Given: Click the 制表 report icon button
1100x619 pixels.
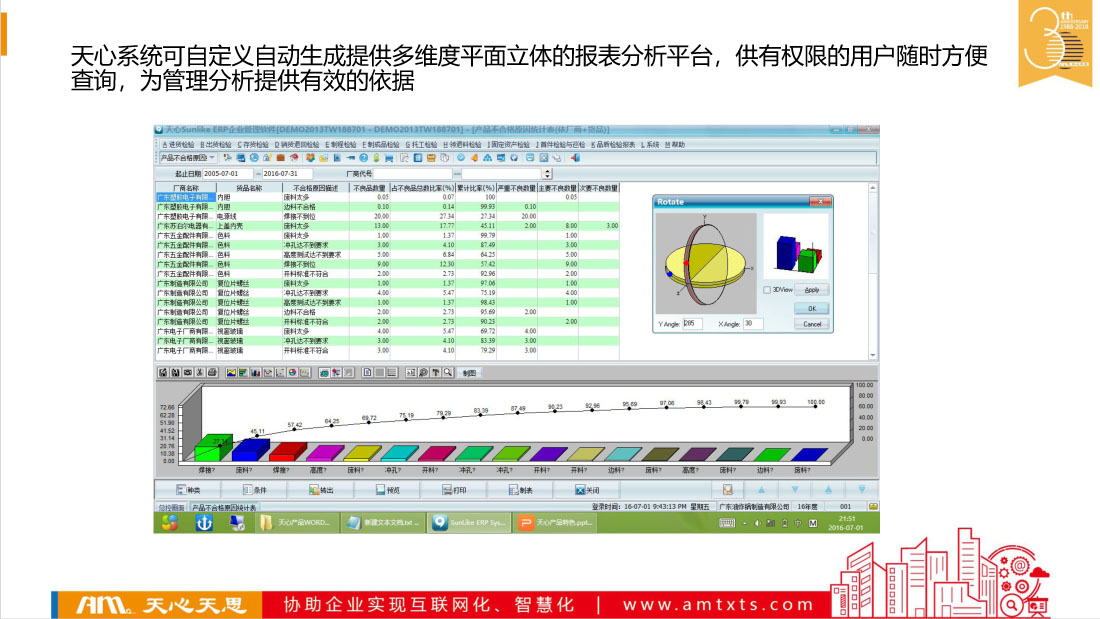Looking at the screenshot, I should coord(520,490).
